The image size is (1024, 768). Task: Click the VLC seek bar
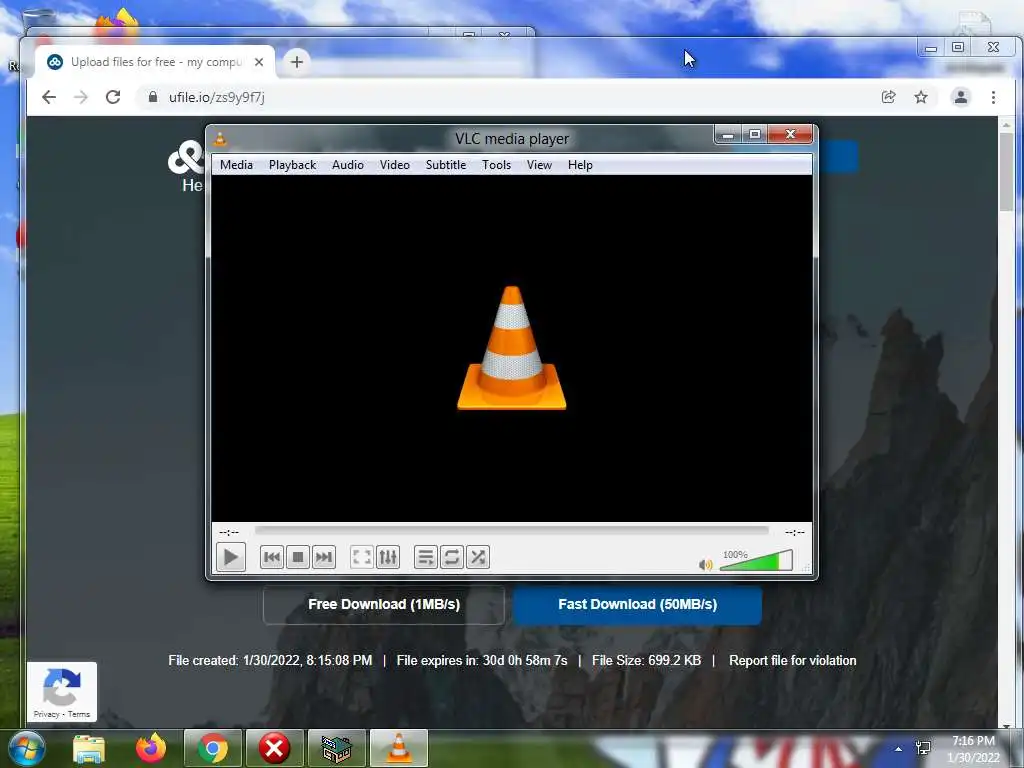point(511,531)
